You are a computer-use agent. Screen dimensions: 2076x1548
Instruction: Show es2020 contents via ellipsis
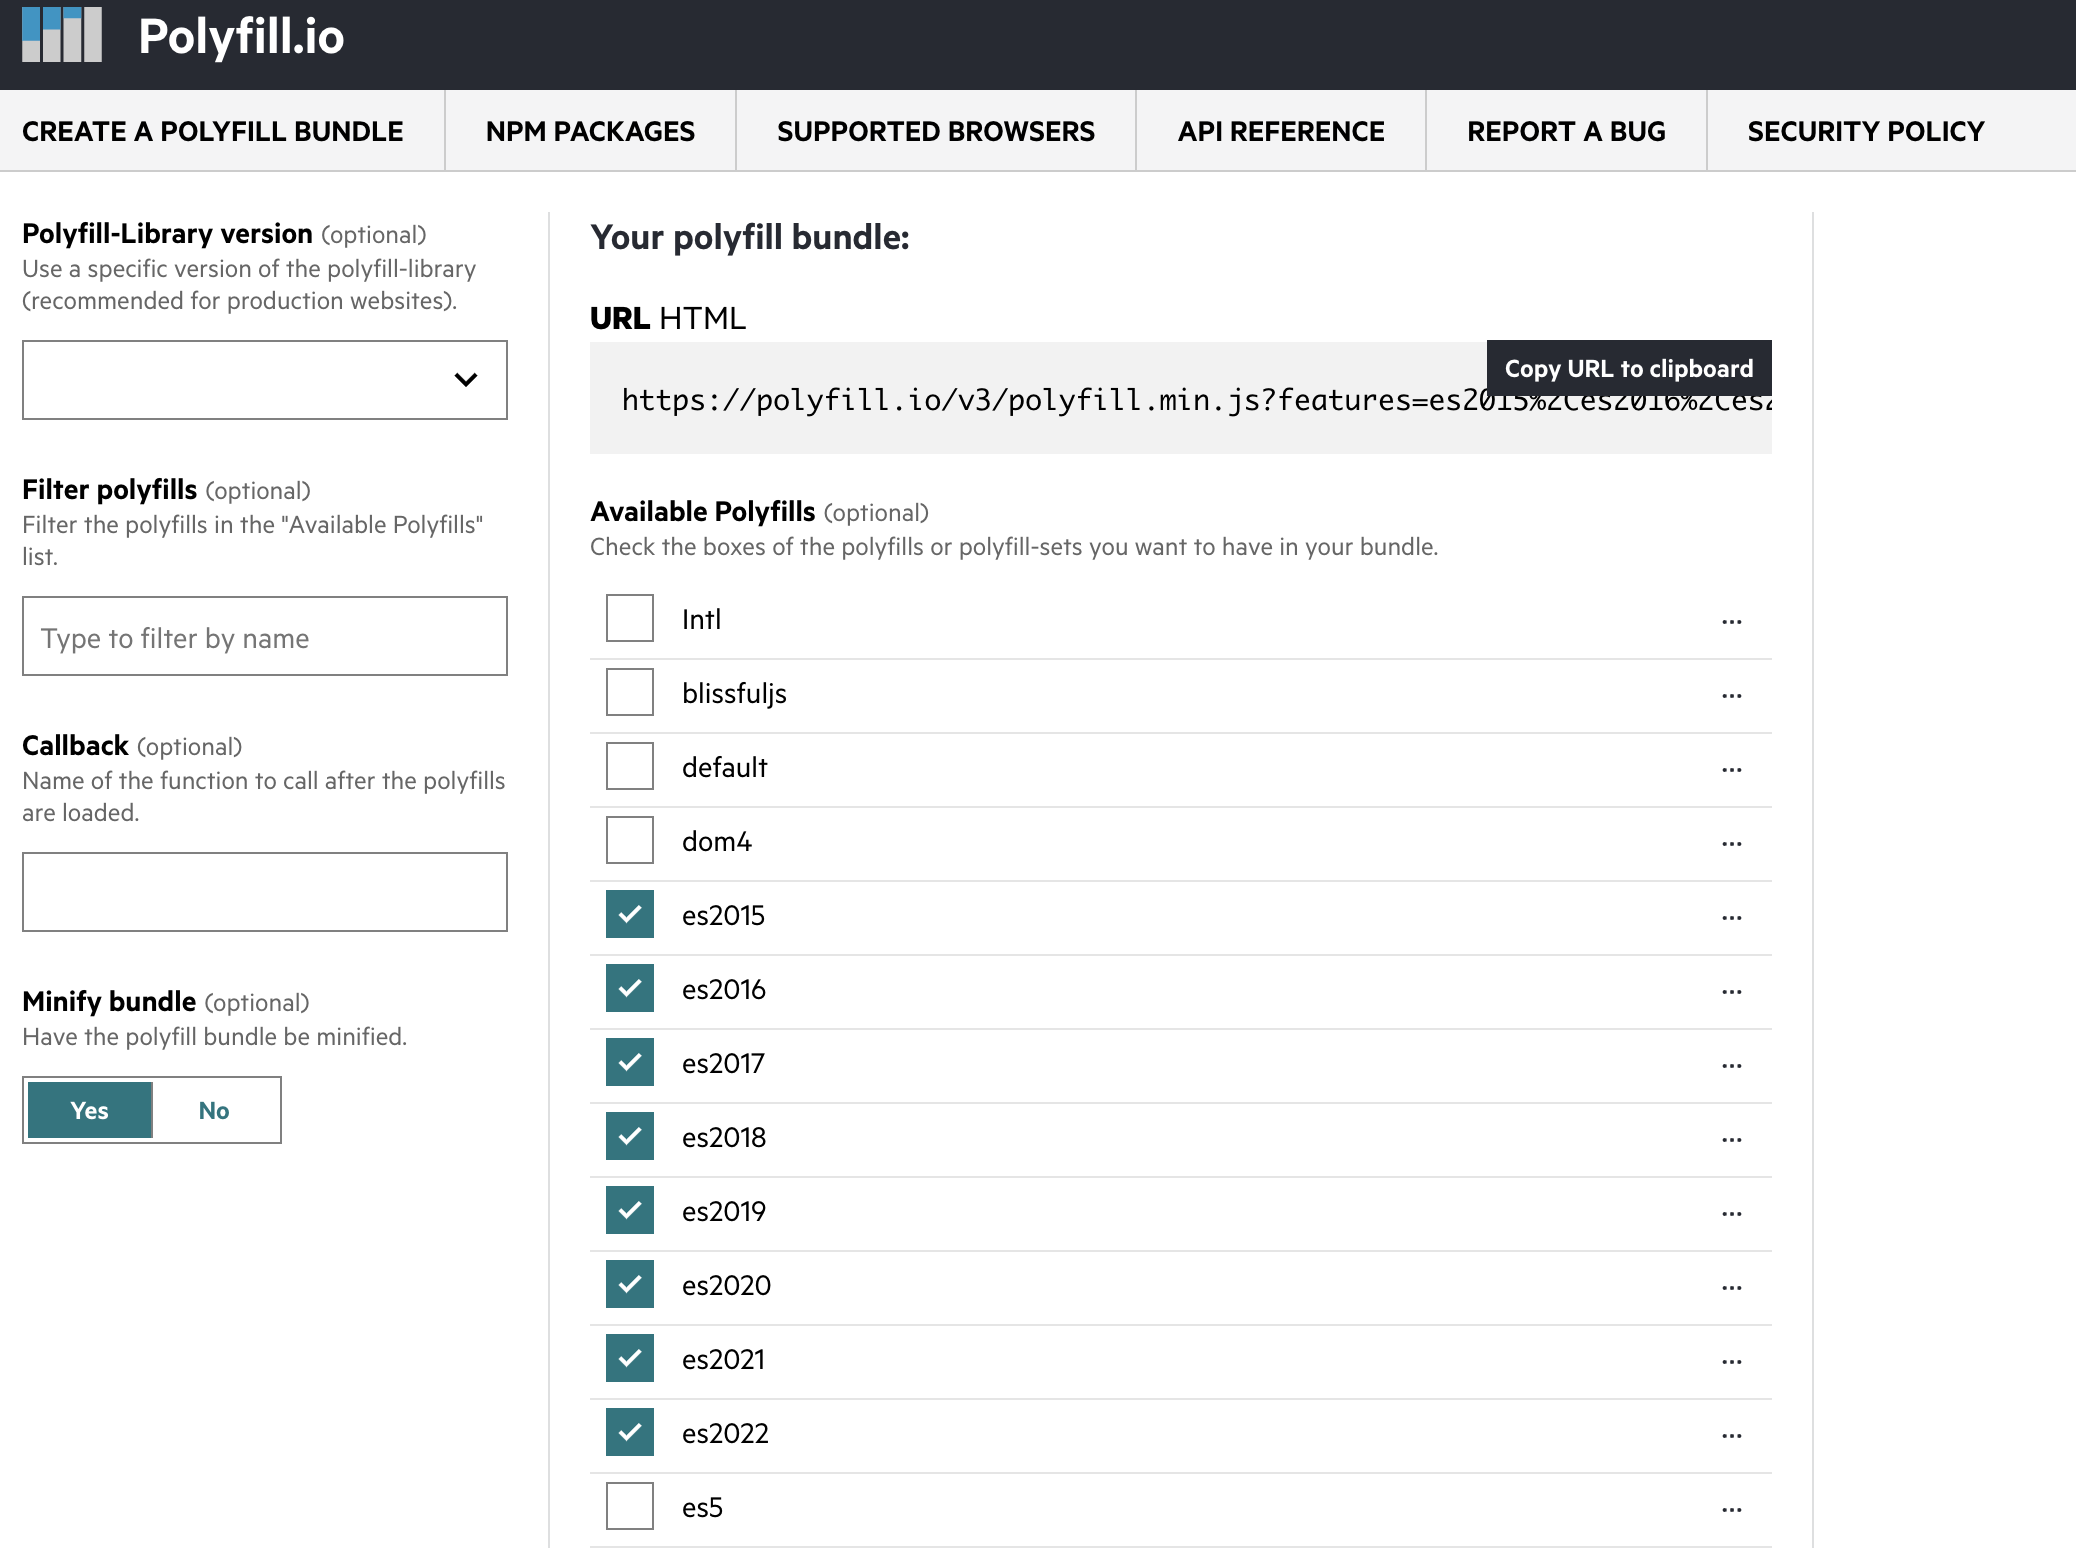click(x=1732, y=1288)
